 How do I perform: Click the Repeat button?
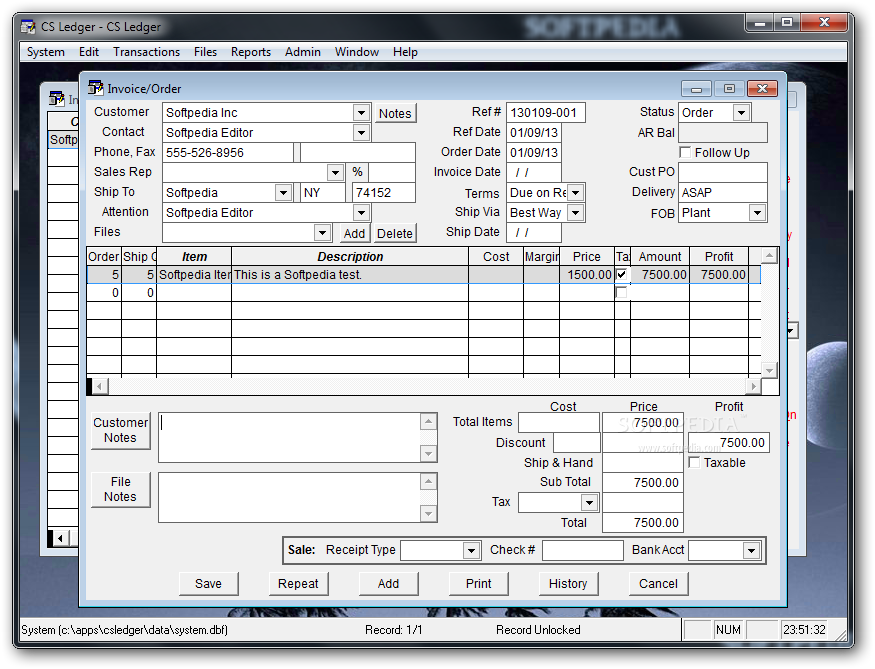tap(298, 584)
